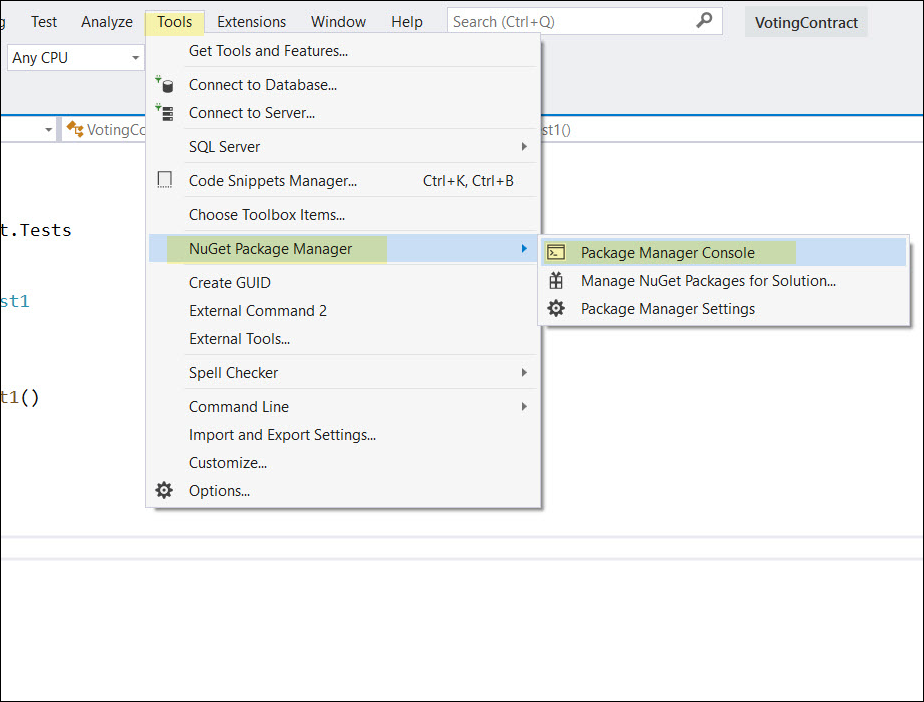Click into the Search (Ctrl+Q) box

570,21
